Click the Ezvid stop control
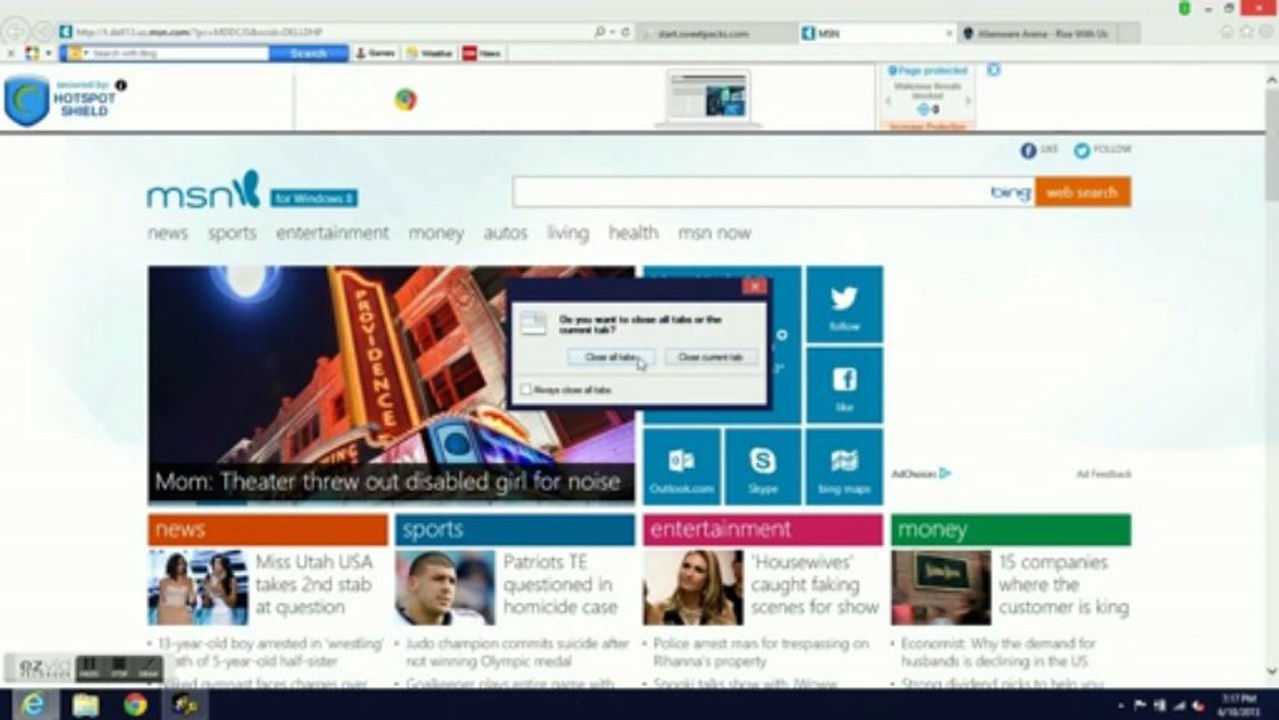 click(119, 667)
